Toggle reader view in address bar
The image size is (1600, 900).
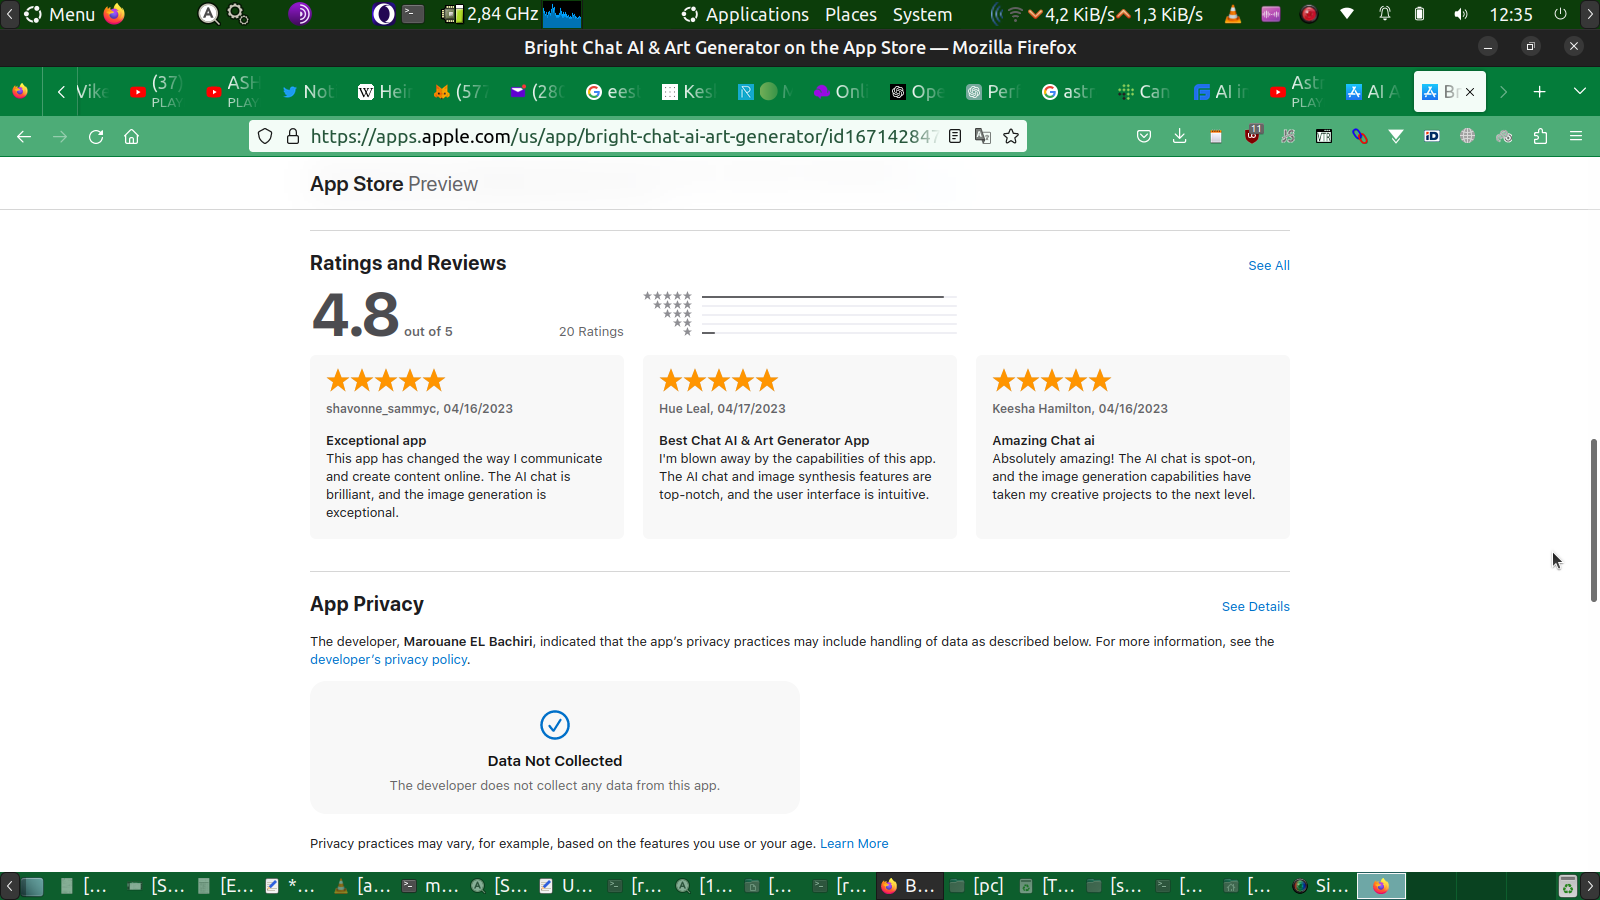point(955,137)
